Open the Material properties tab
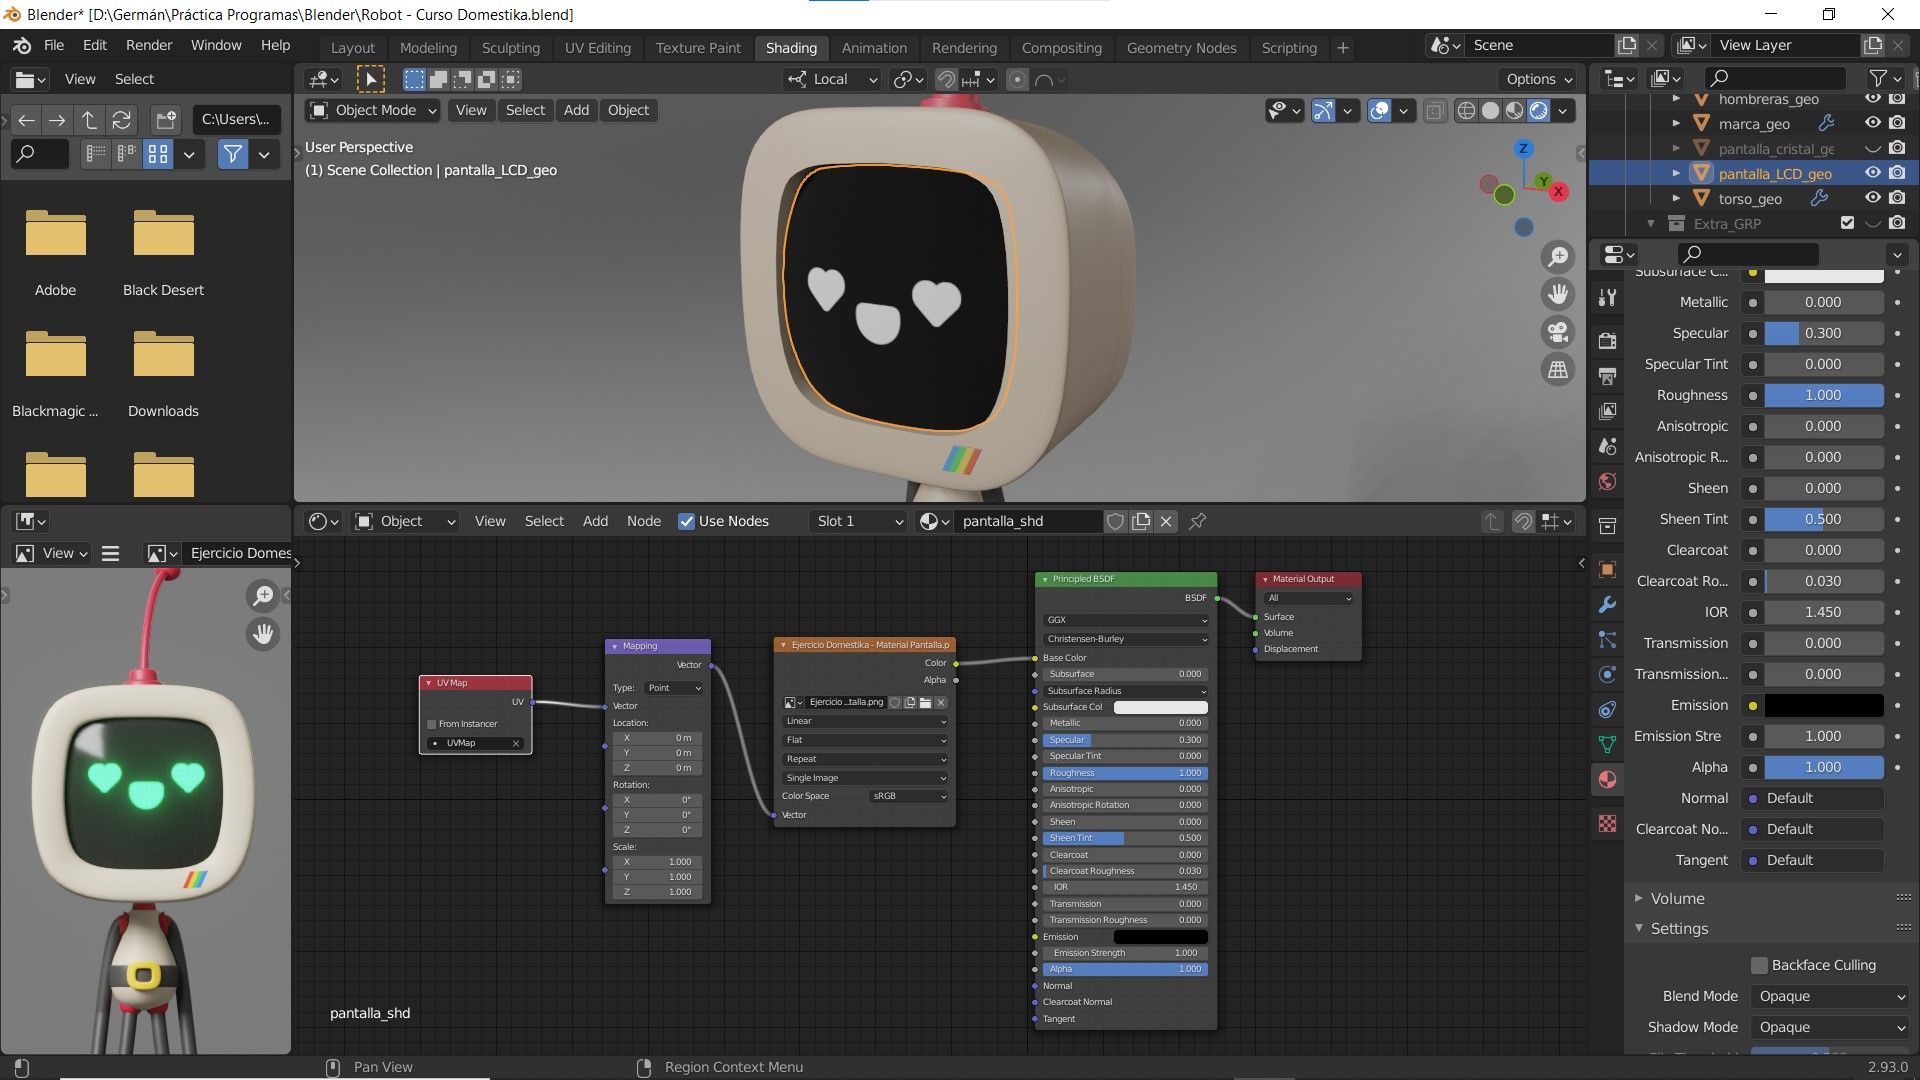The image size is (1920, 1080). 1607,779
